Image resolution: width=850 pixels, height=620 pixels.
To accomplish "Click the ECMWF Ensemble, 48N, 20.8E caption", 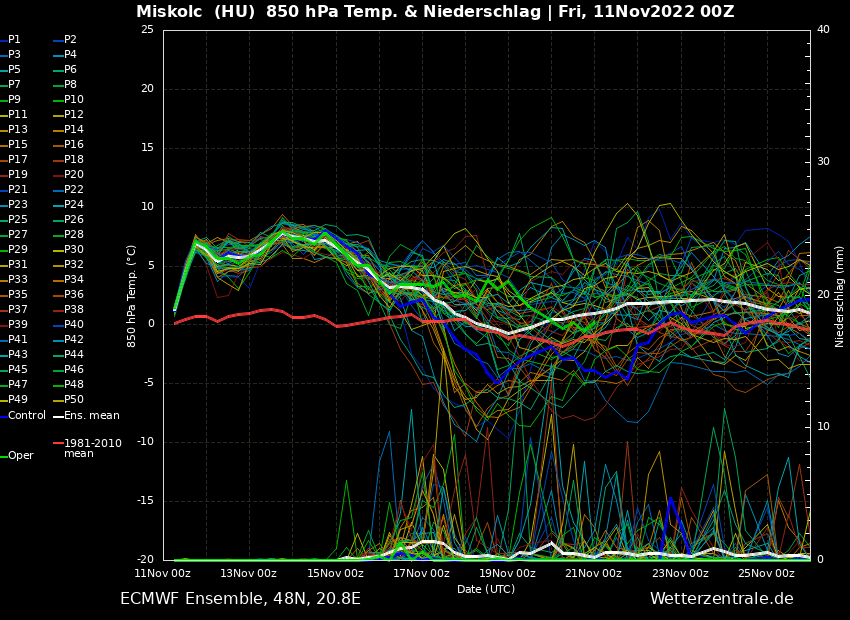I will (240, 599).
